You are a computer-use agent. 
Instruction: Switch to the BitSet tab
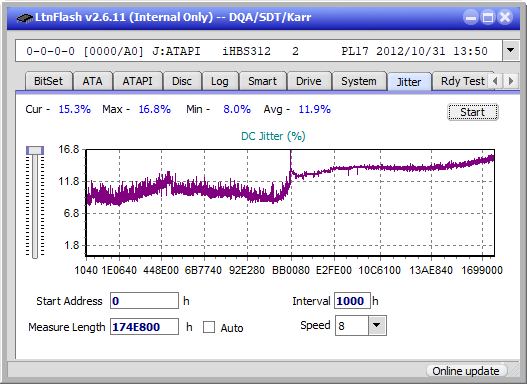pos(48,81)
